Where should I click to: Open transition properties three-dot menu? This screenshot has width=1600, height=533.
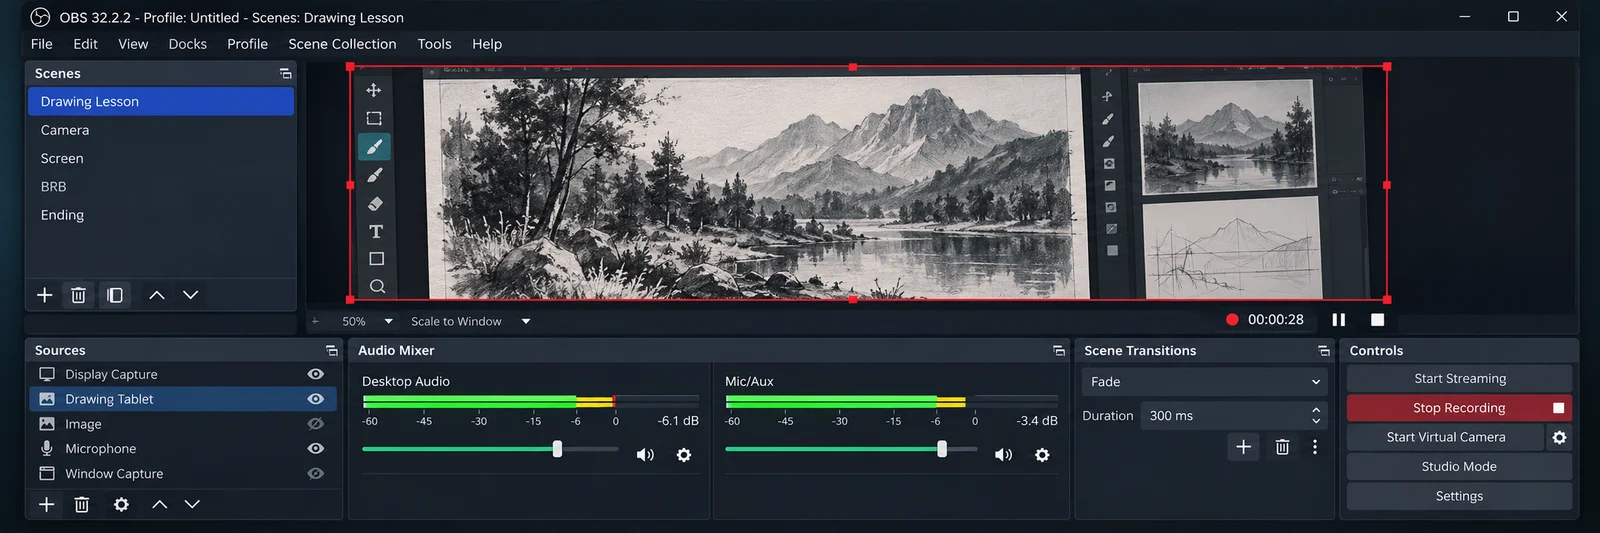click(x=1315, y=447)
